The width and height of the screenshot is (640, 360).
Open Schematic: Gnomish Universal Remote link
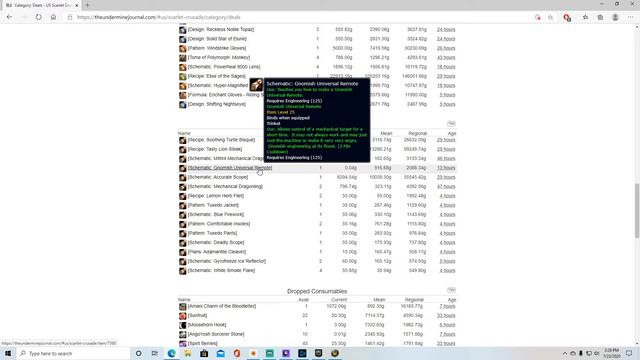pyautogui.click(x=230, y=168)
